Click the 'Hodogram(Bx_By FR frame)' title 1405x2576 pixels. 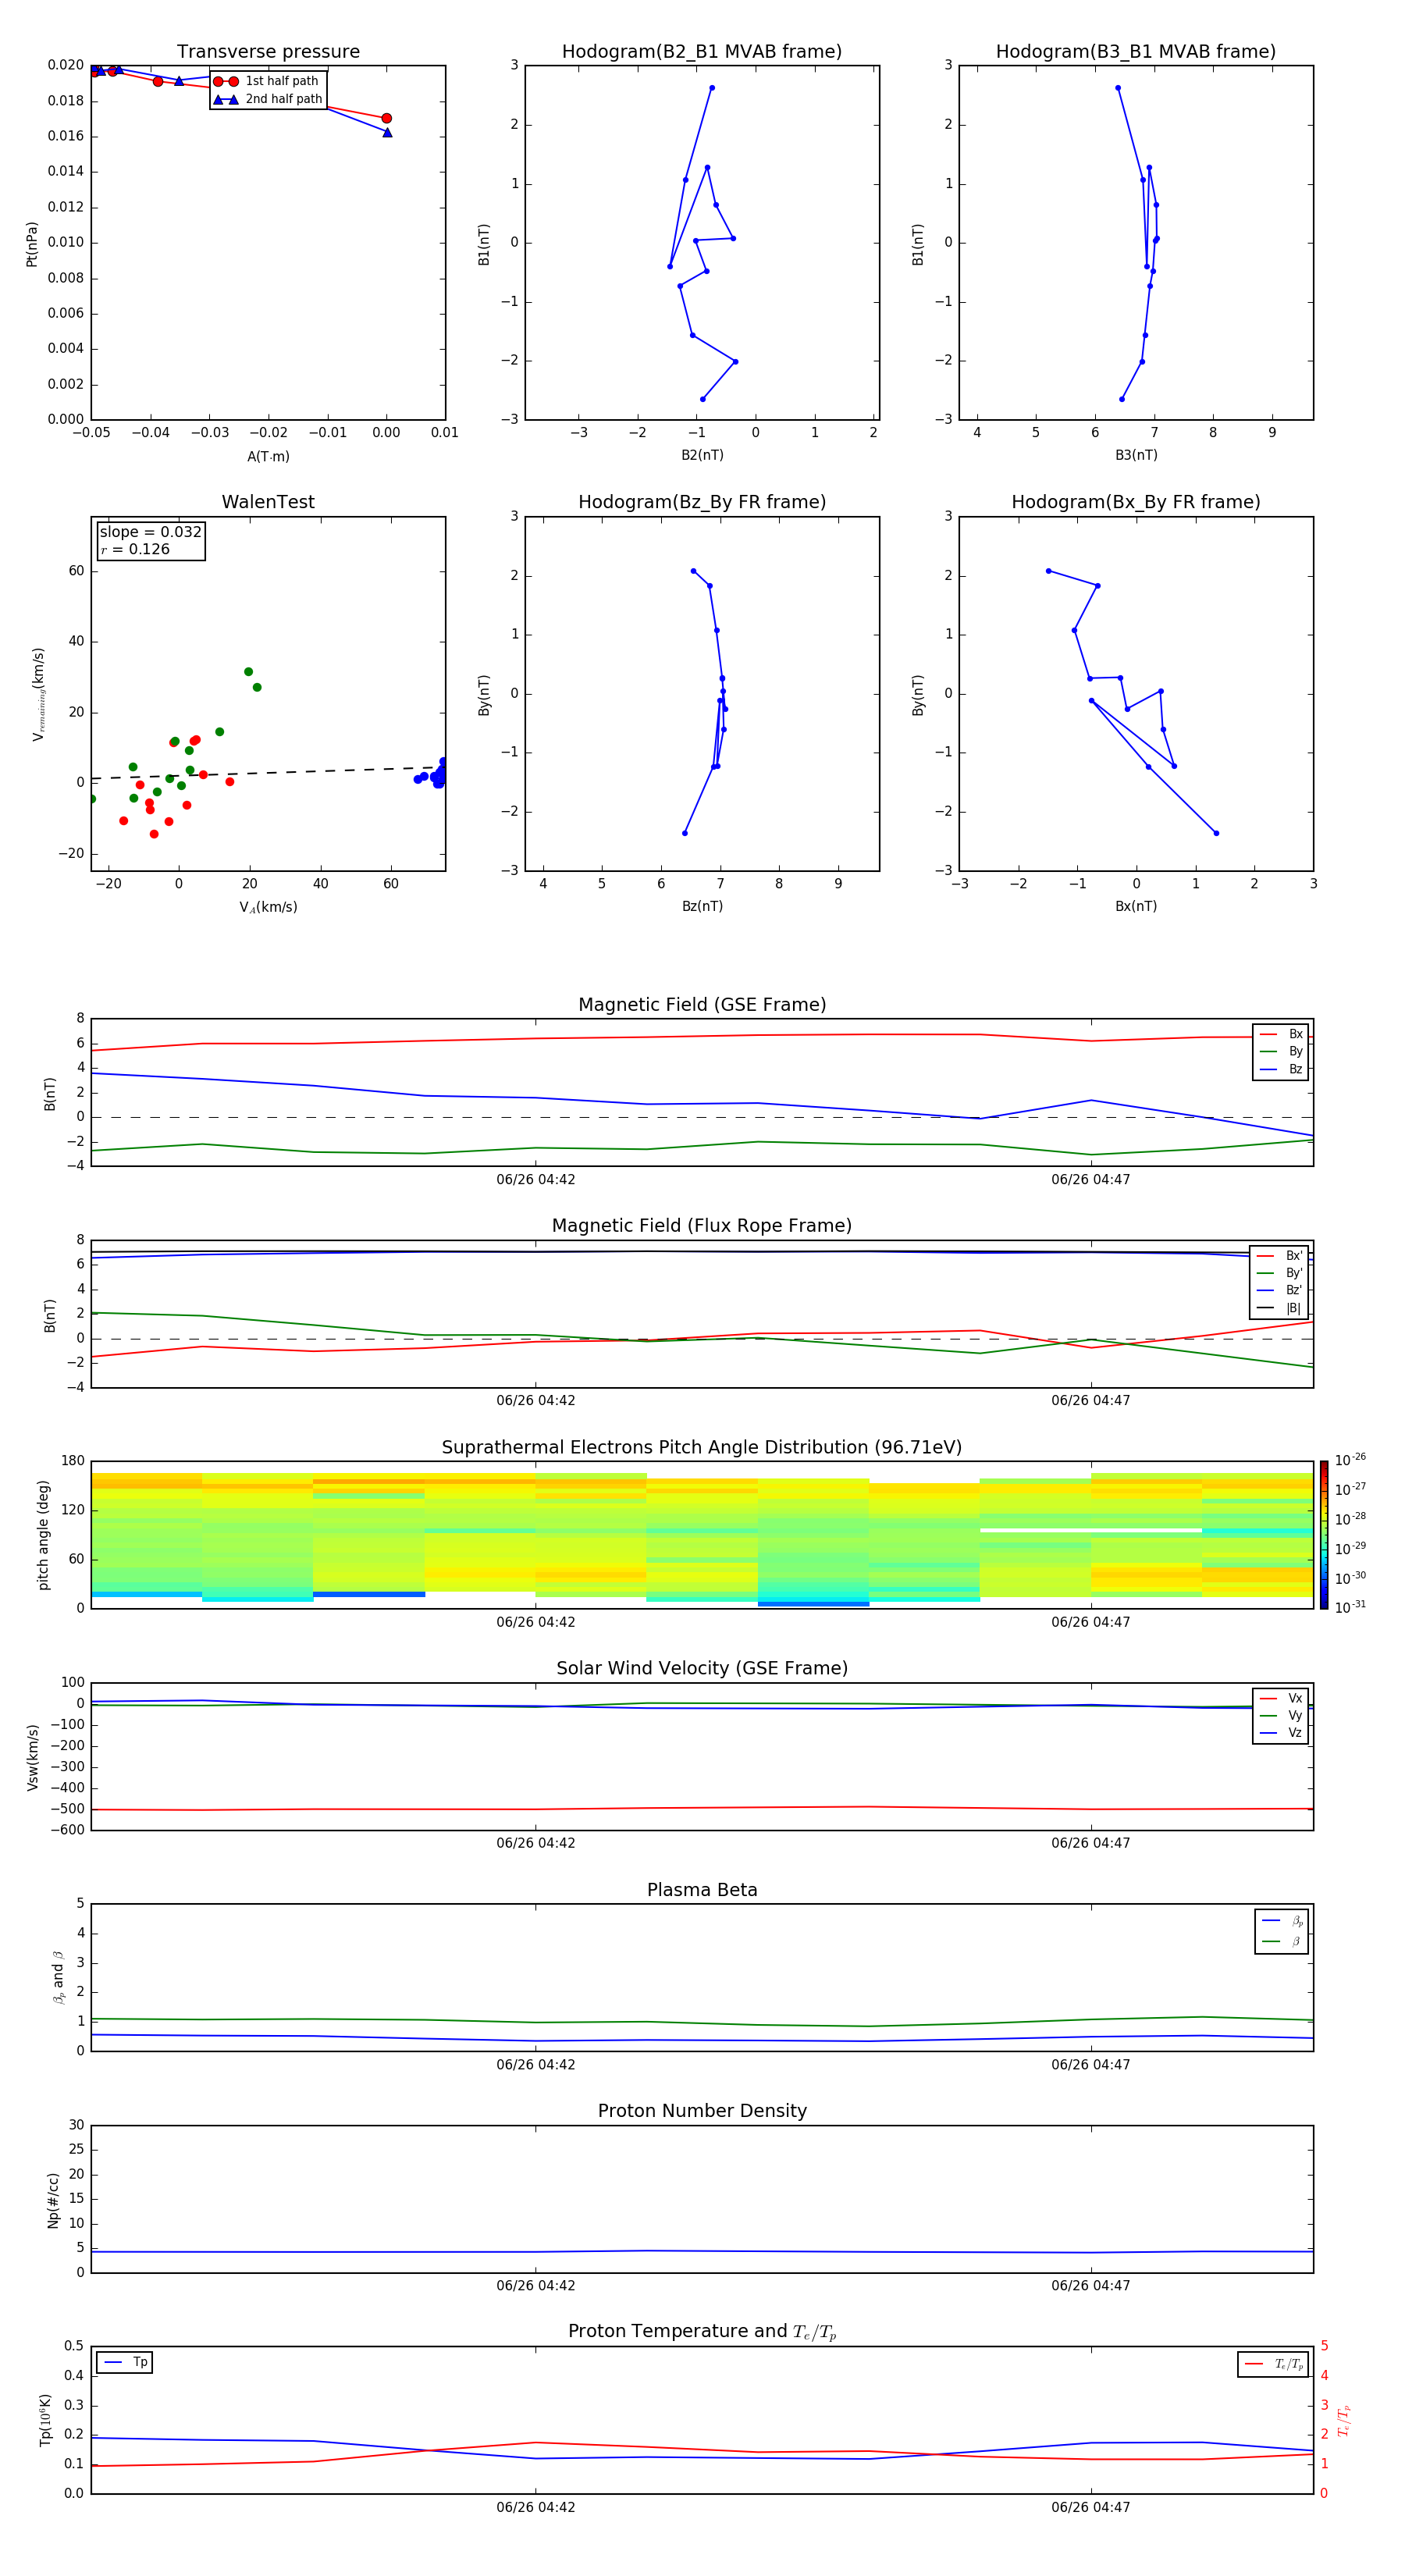[x=1136, y=502]
